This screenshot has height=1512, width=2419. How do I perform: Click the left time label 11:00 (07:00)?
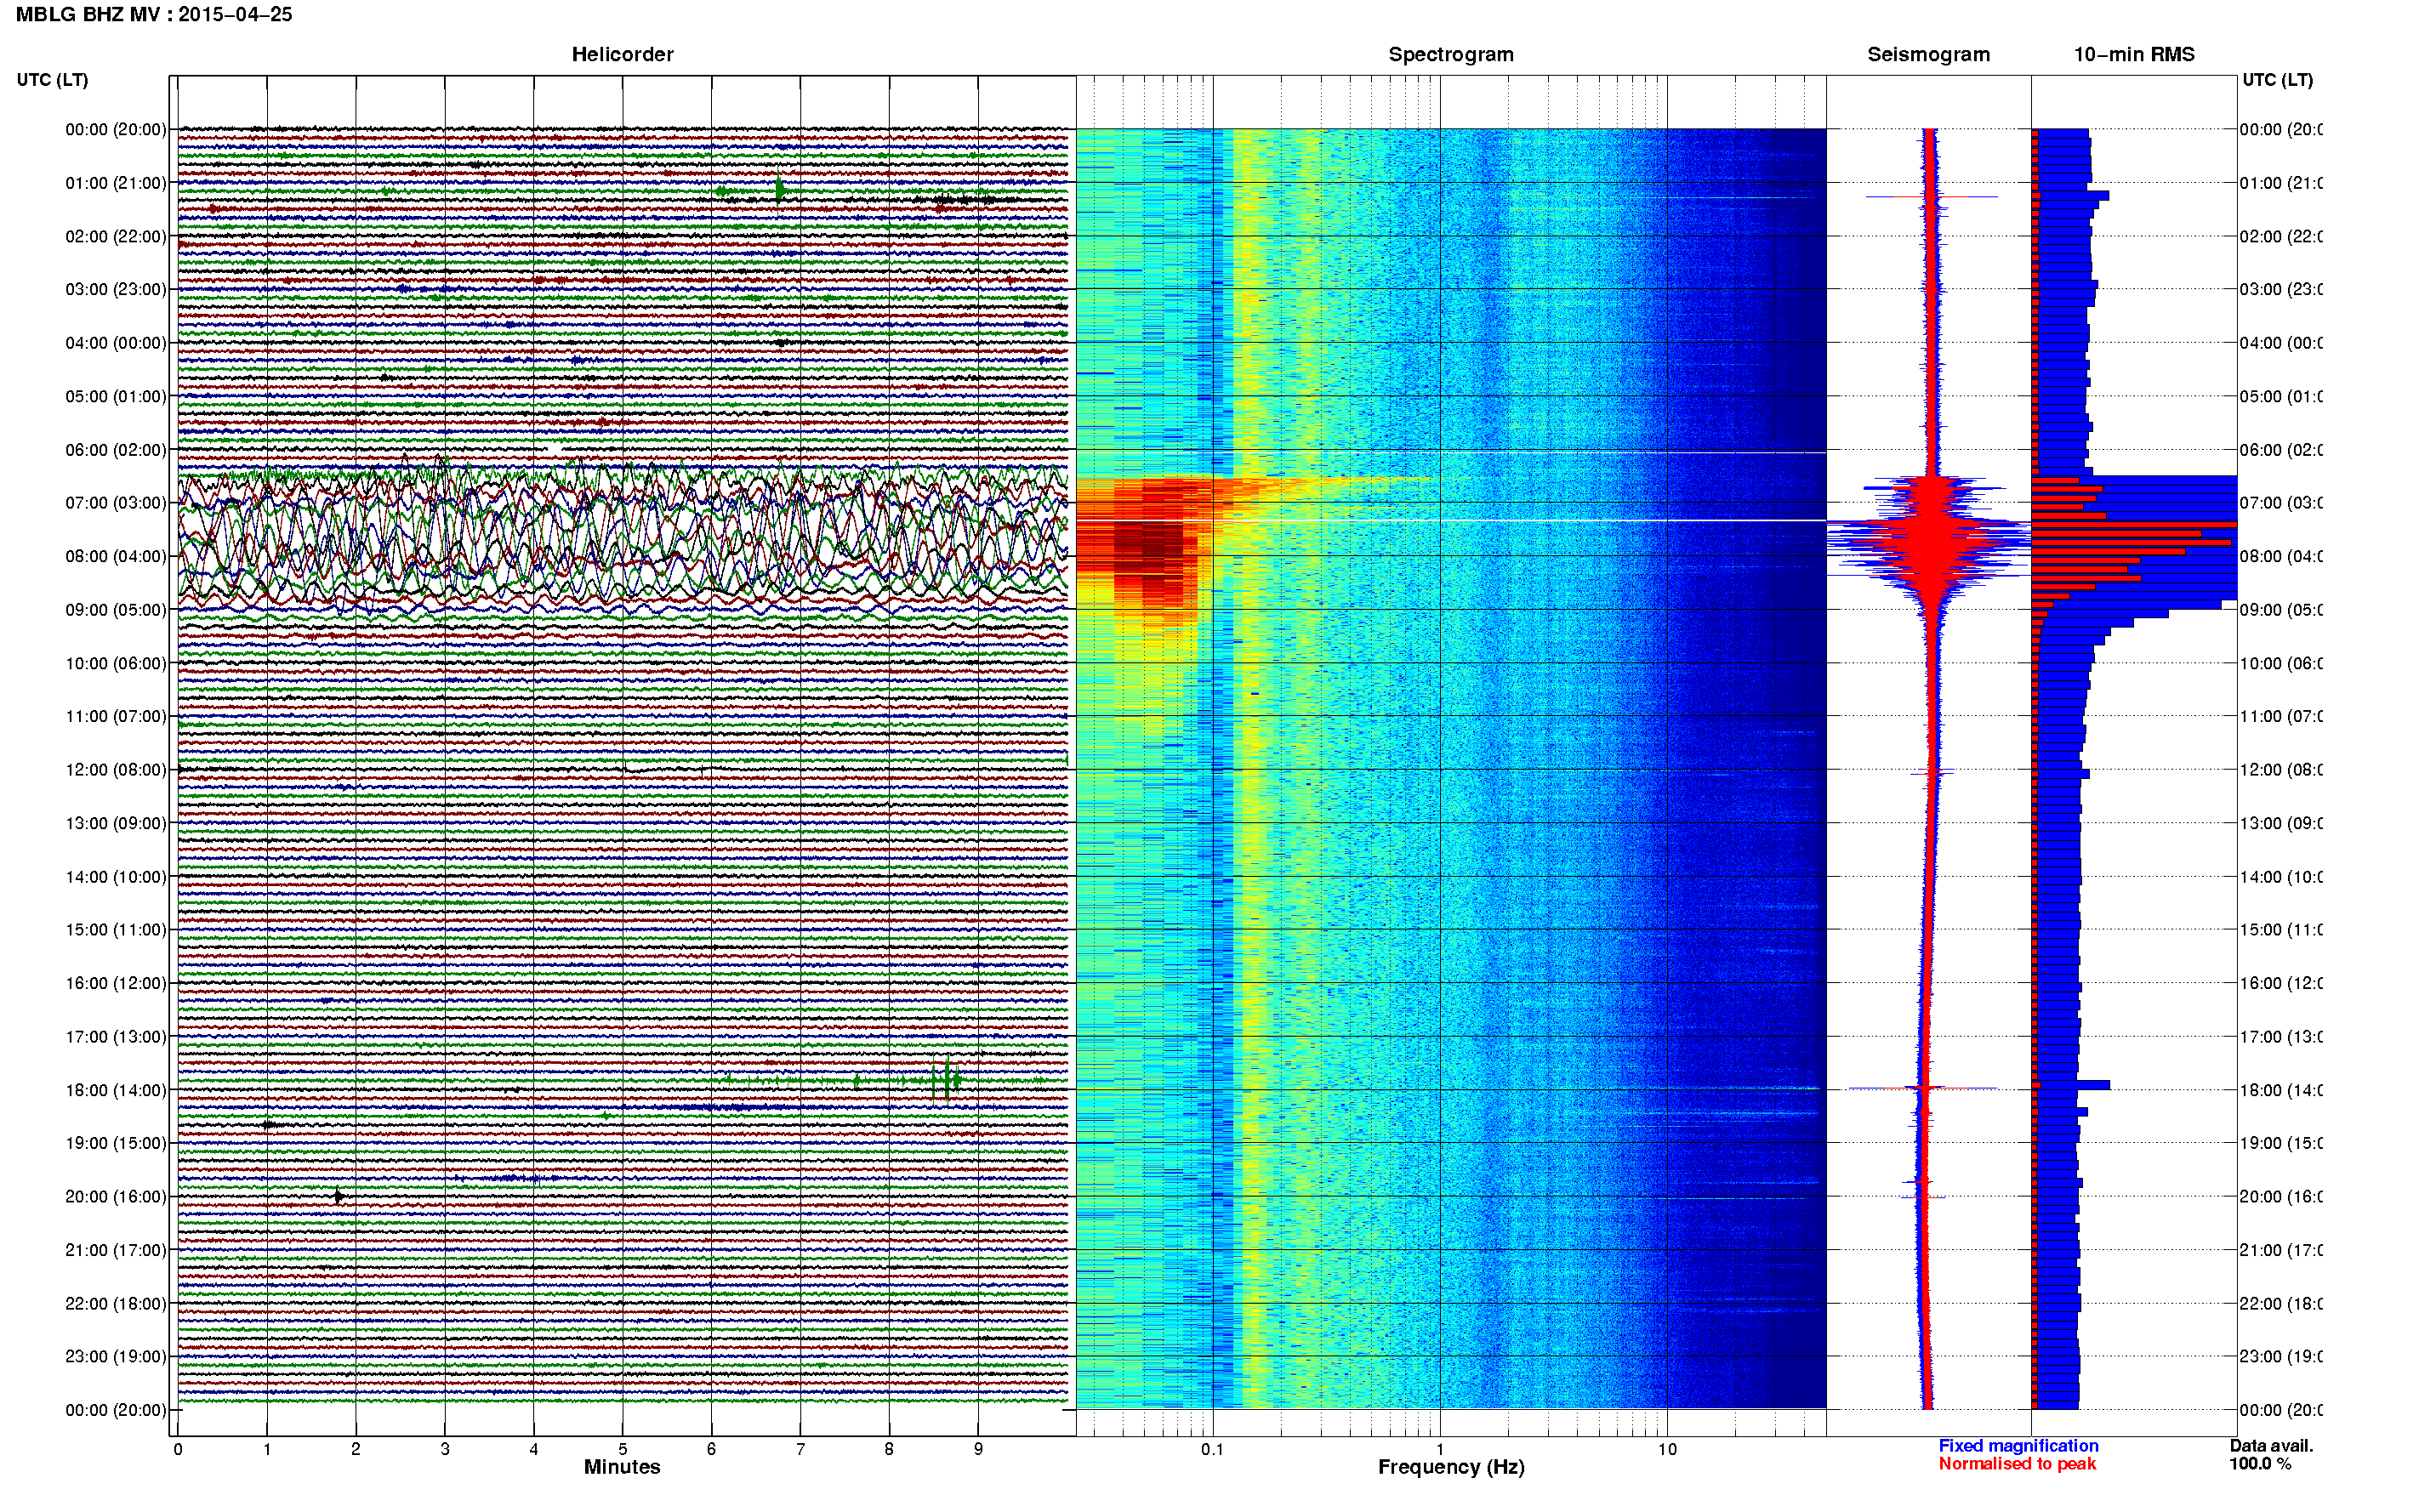tap(116, 717)
